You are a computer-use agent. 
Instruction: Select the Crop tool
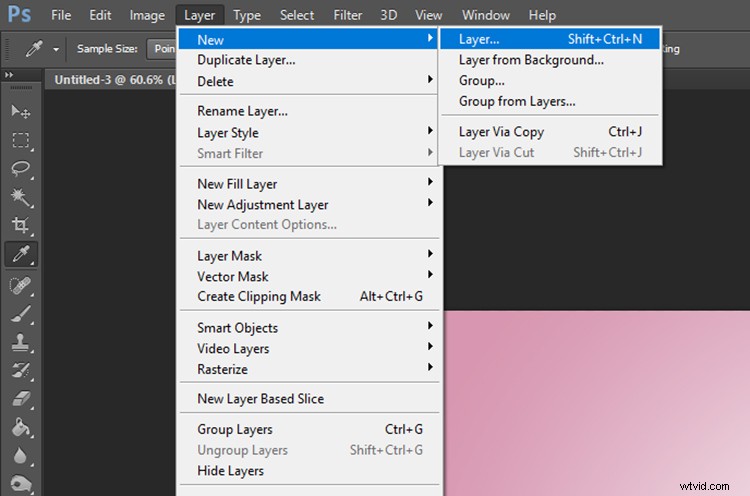pos(21,225)
